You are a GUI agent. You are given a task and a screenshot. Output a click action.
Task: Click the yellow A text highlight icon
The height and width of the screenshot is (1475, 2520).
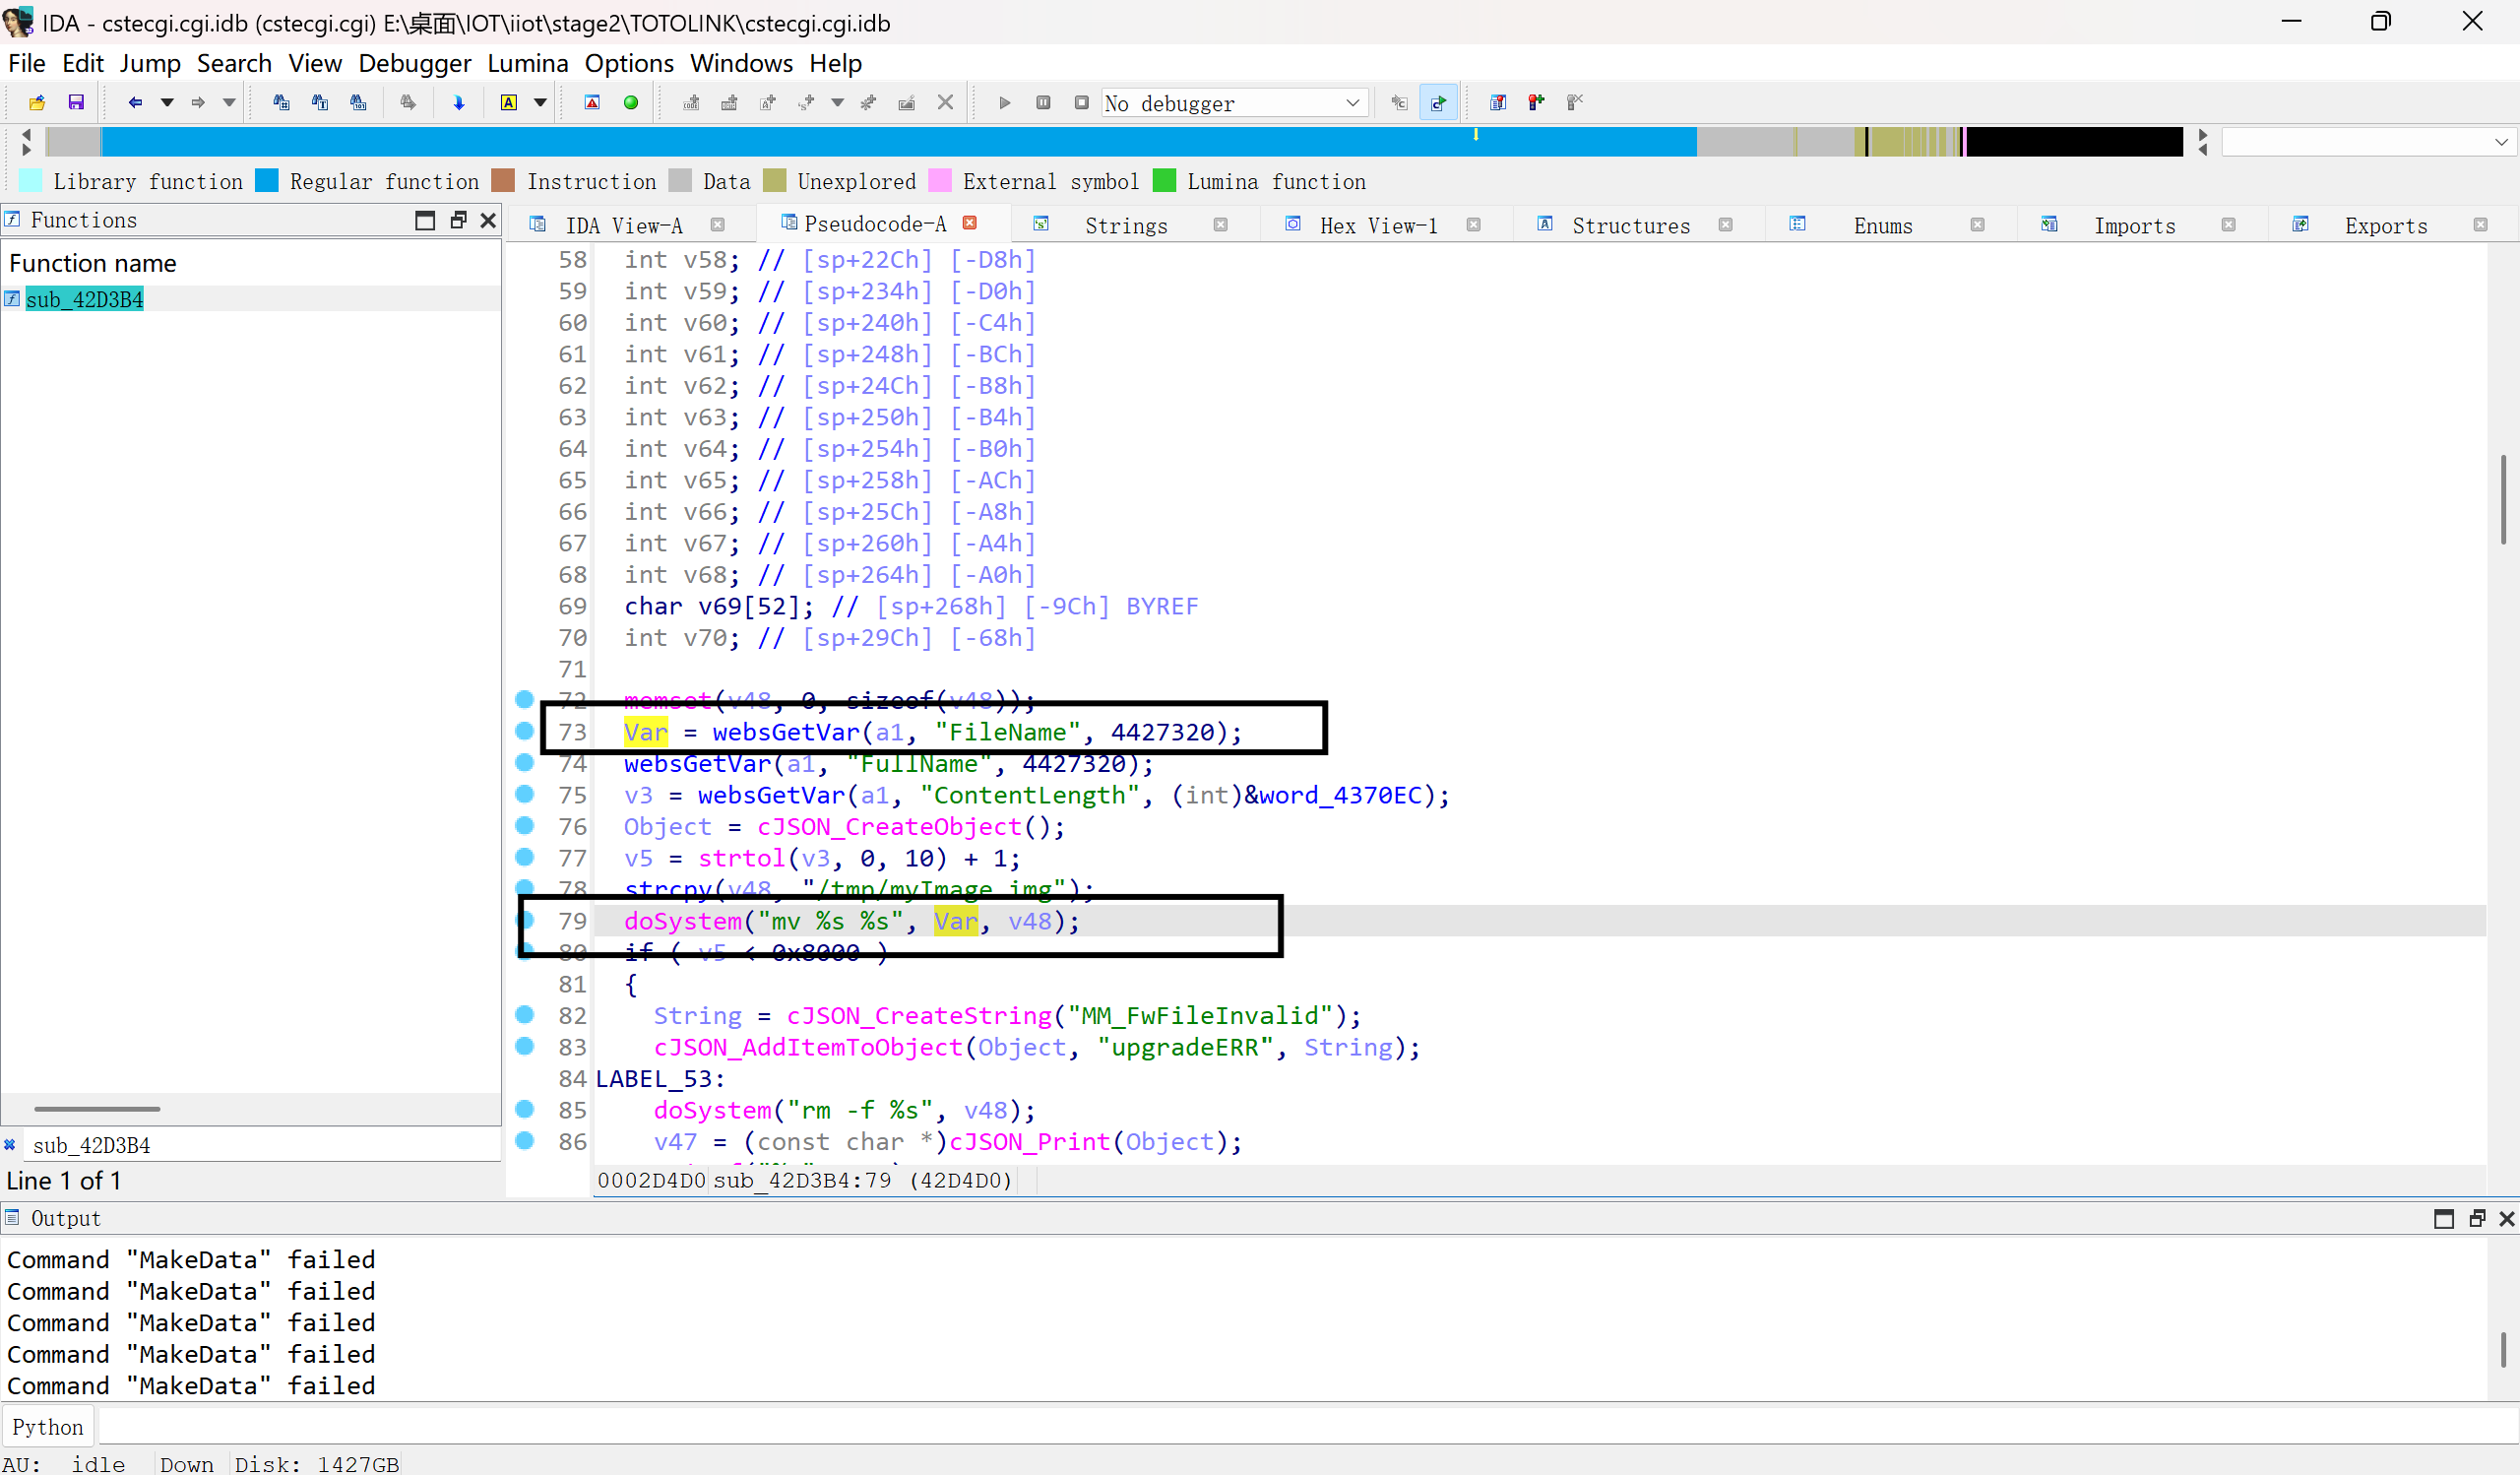pyautogui.click(x=509, y=102)
